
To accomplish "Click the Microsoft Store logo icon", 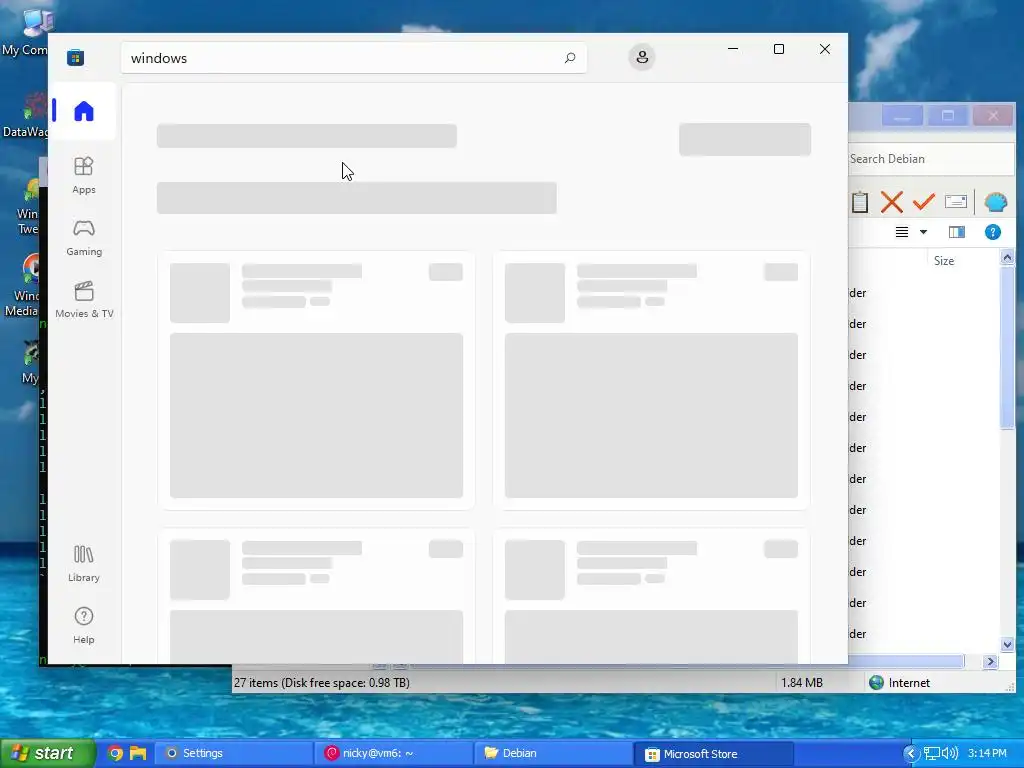I will click(75, 57).
